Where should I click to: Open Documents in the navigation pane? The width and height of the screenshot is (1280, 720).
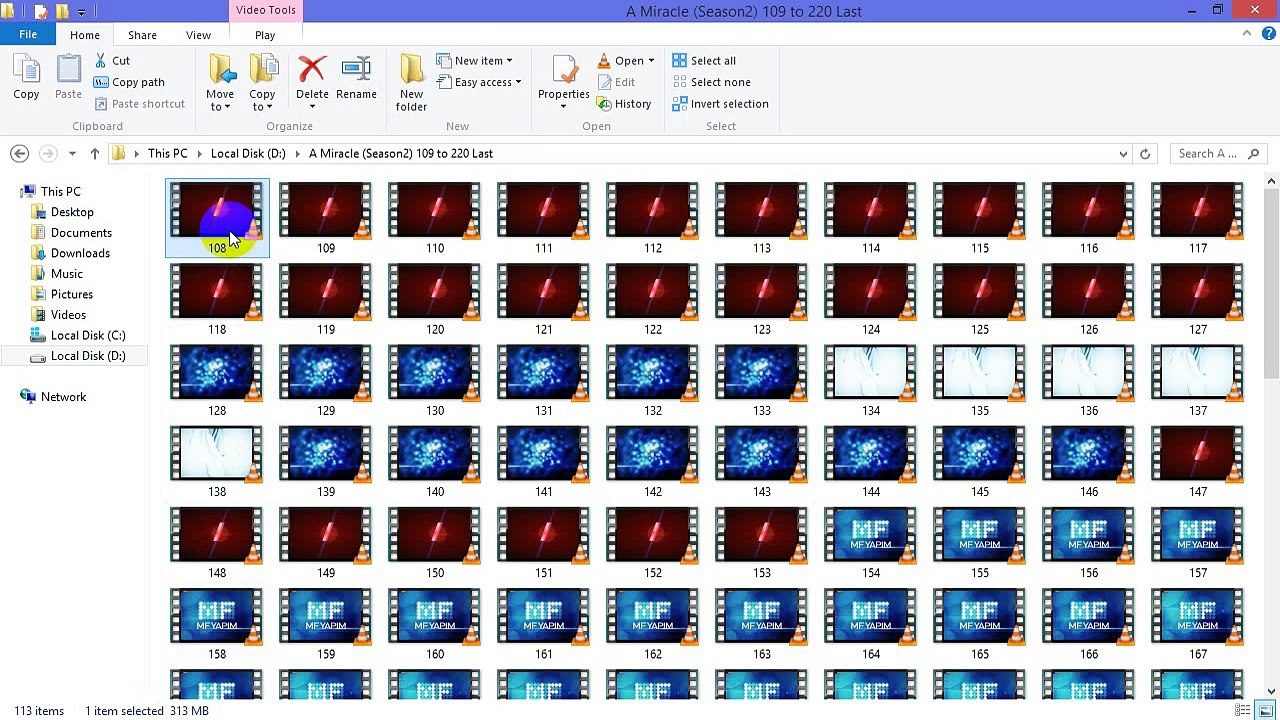pos(81,233)
